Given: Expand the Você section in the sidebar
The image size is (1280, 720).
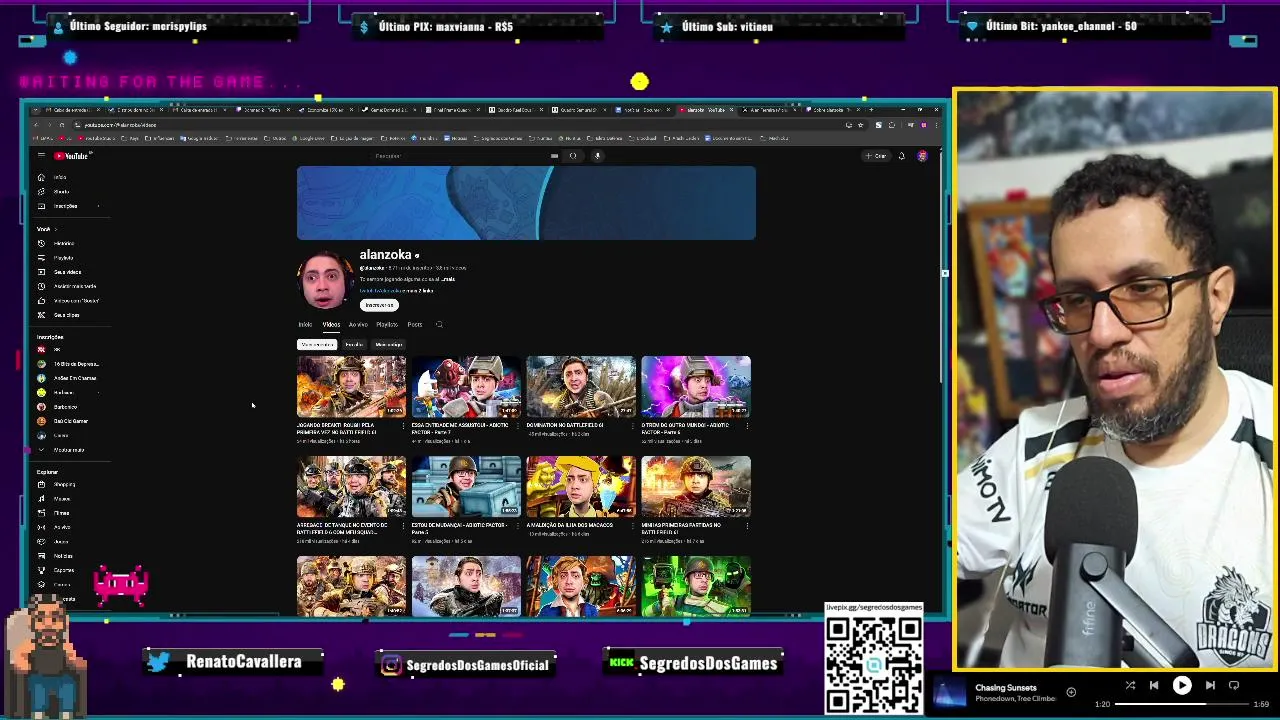Looking at the screenshot, I should (x=46, y=229).
